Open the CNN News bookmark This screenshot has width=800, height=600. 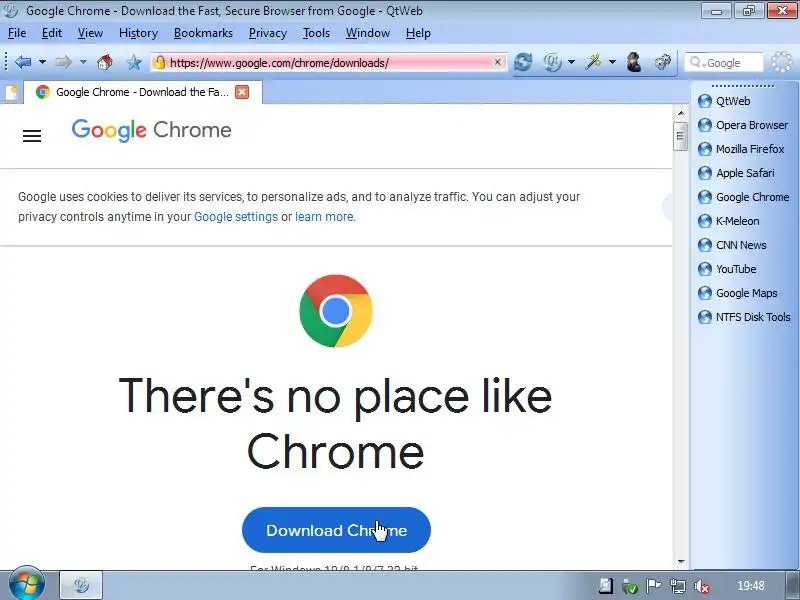pos(732,245)
